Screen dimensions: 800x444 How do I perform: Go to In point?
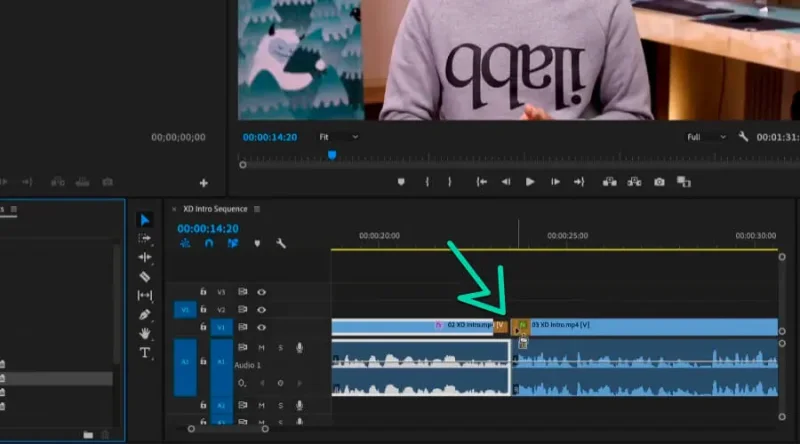481,182
